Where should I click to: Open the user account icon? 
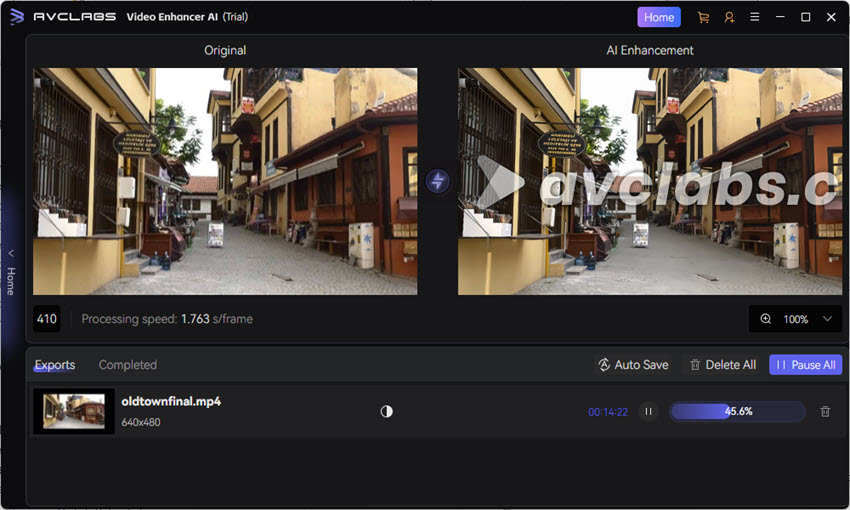coord(729,17)
